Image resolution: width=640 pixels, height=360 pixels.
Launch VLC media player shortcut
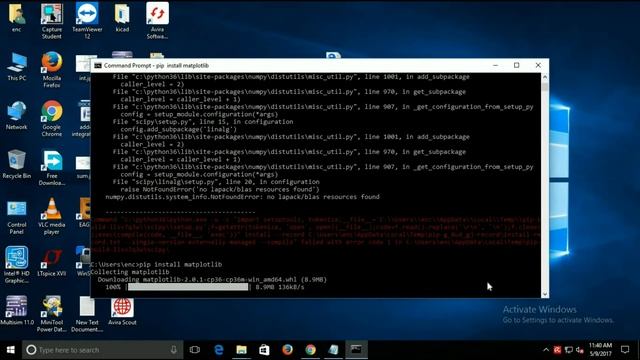(52, 216)
